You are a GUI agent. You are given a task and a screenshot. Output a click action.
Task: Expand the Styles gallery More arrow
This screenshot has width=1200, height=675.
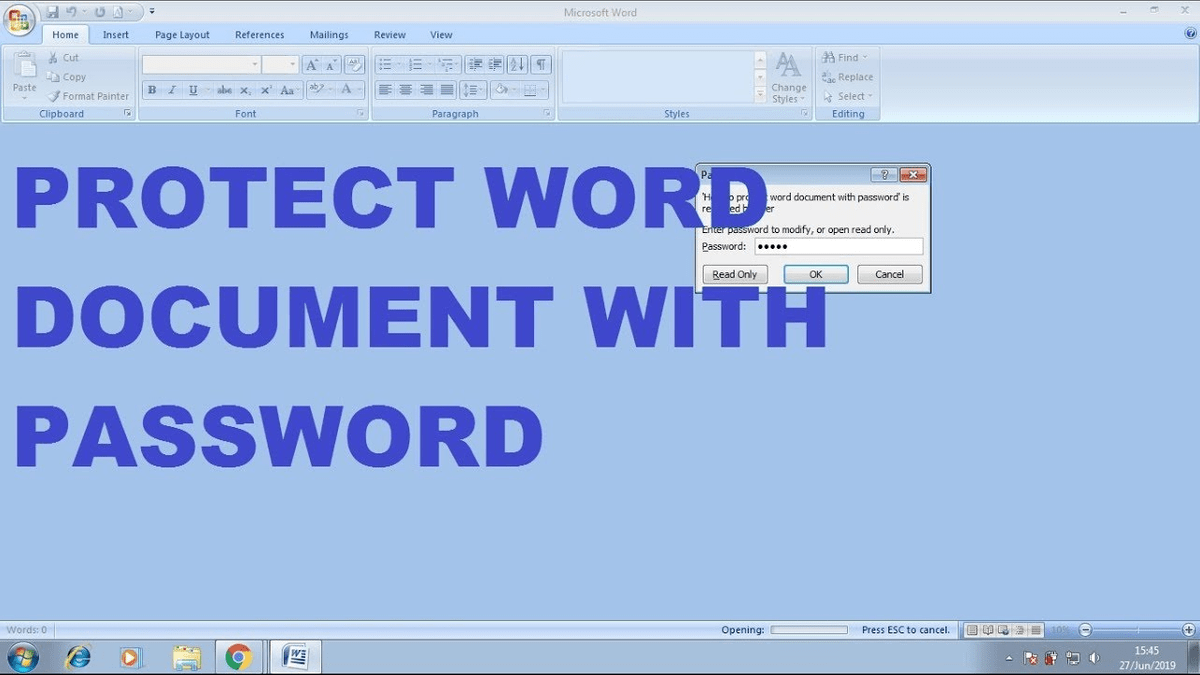point(760,96)
